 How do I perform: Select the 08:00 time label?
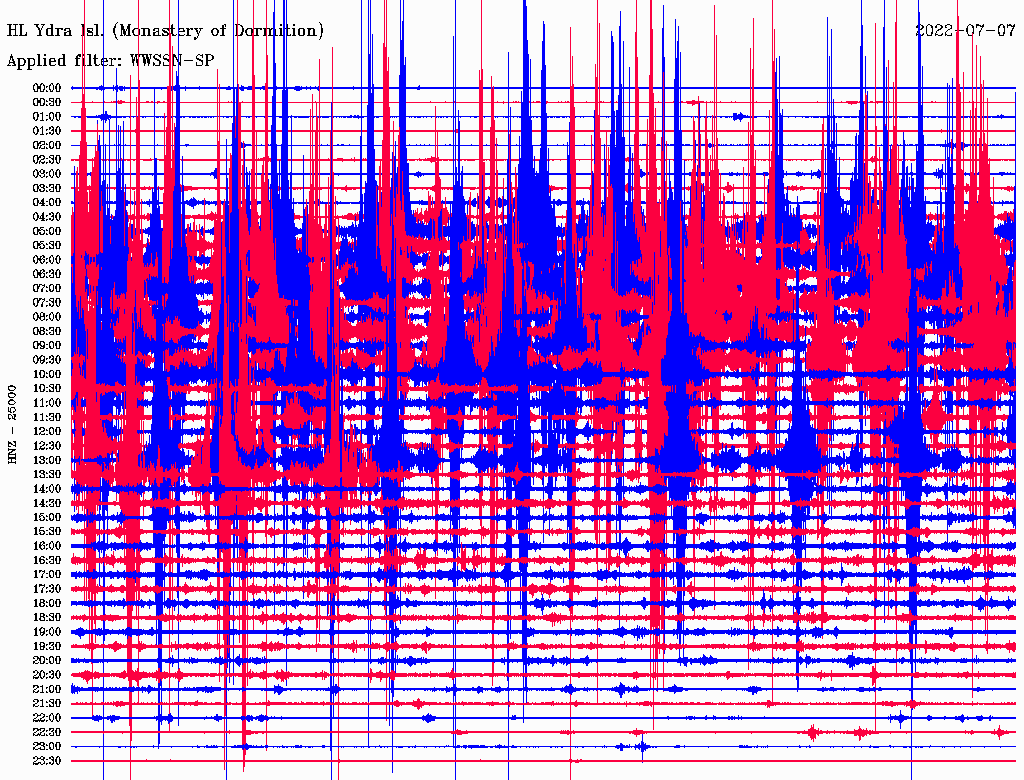(x=47, y=317)
